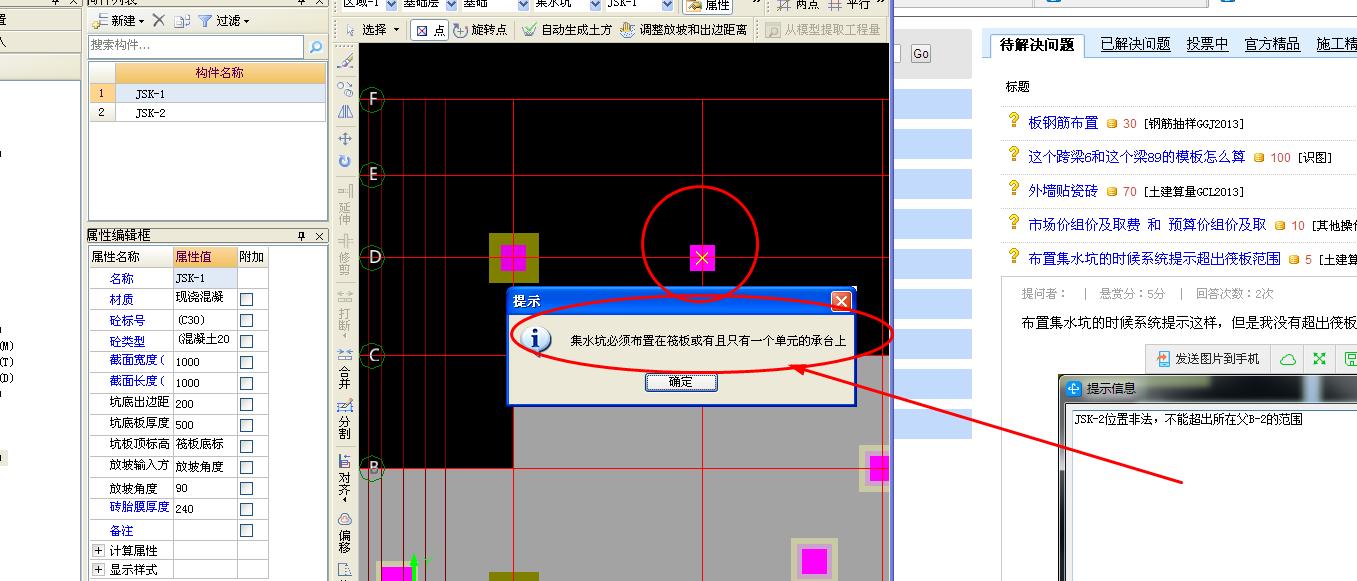Click 确定 in the 提示 dialog
1357x581 pixels.
[680, 382]
